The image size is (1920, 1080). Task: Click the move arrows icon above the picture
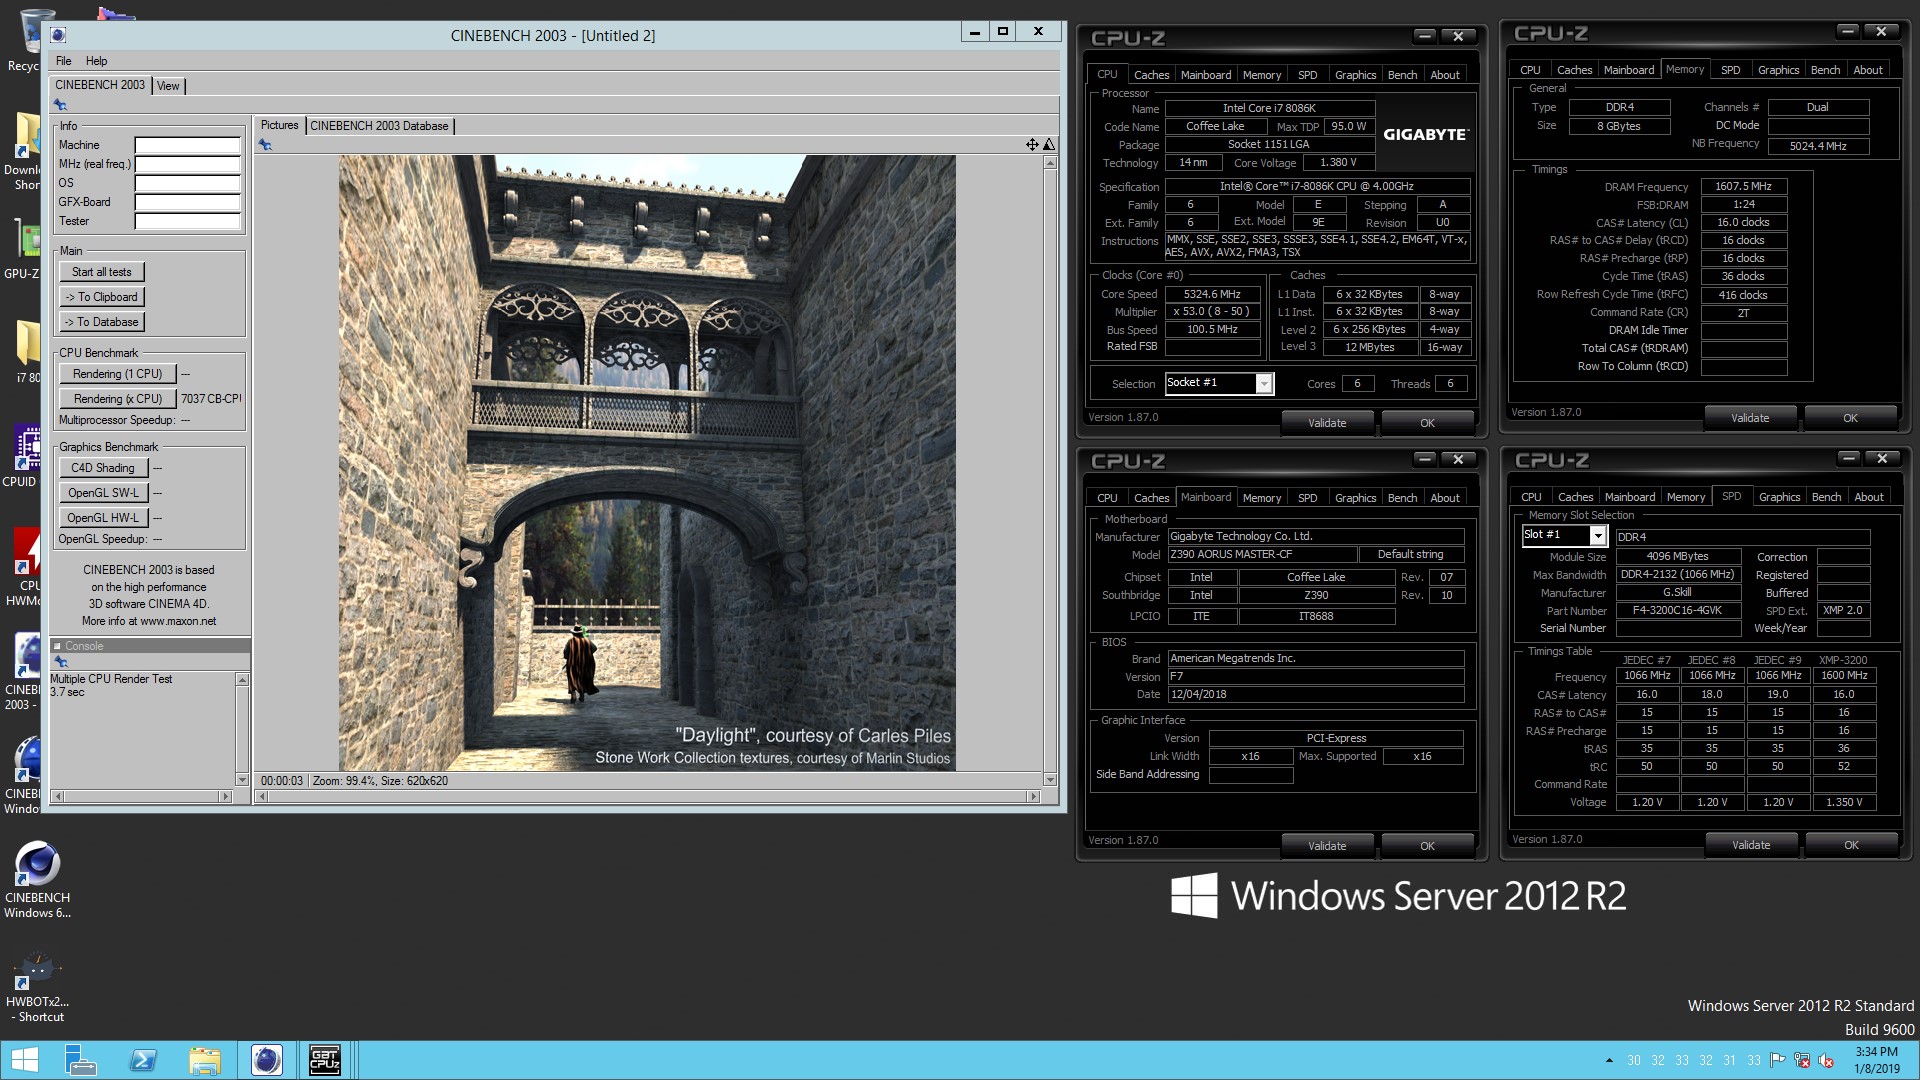[1031, 145]
